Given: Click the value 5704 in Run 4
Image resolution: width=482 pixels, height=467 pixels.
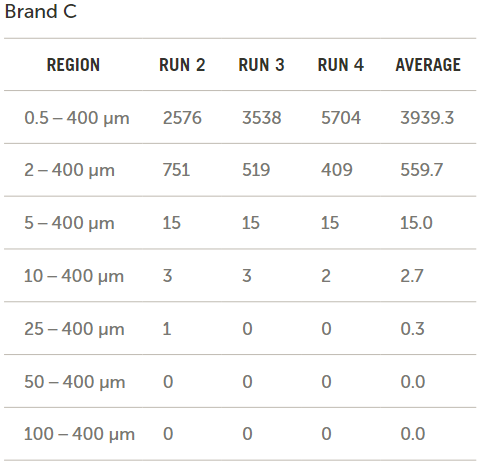Looking at the screenshot, I should [x=341, y=118].
